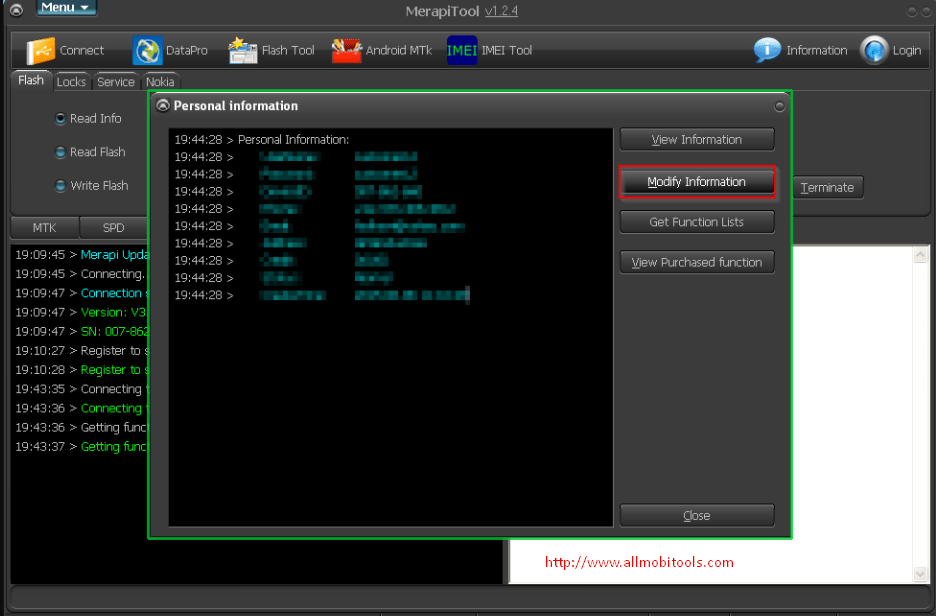Click the Connect USB icon
936x616 pixels.
point(41,51)
